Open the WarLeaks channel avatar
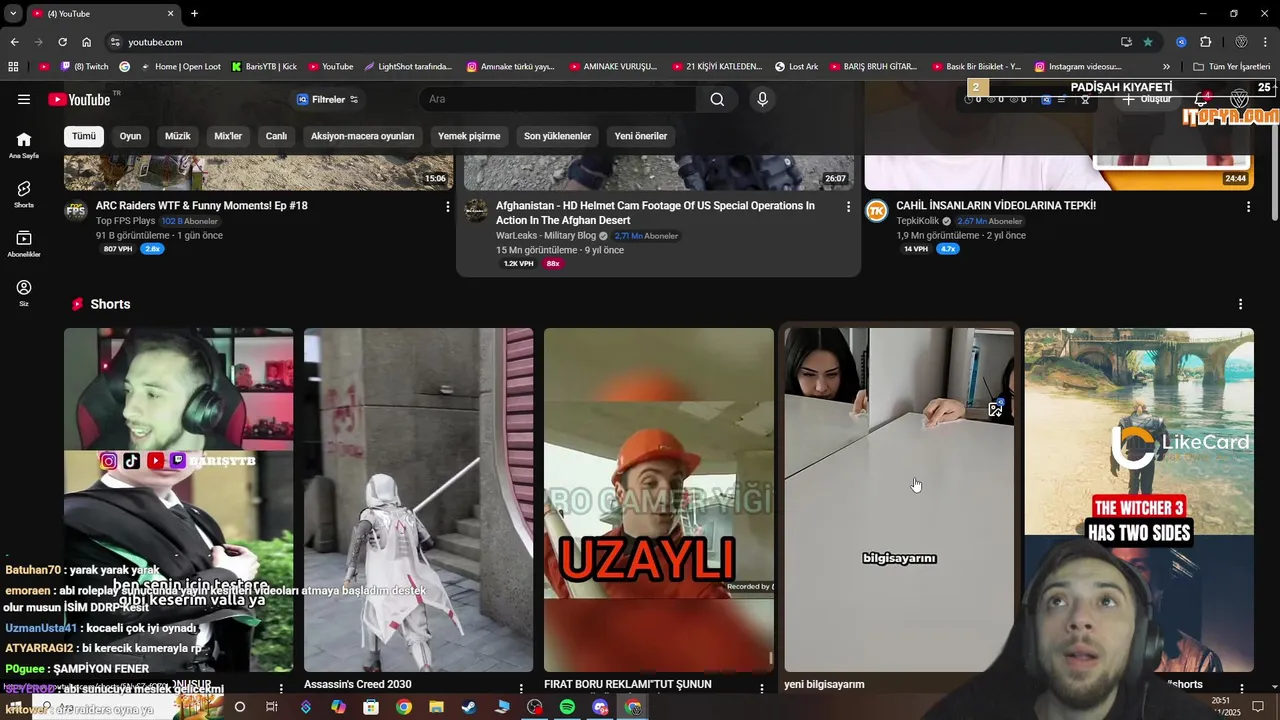Screen dimensions: 1280x720 click(476, 210)
